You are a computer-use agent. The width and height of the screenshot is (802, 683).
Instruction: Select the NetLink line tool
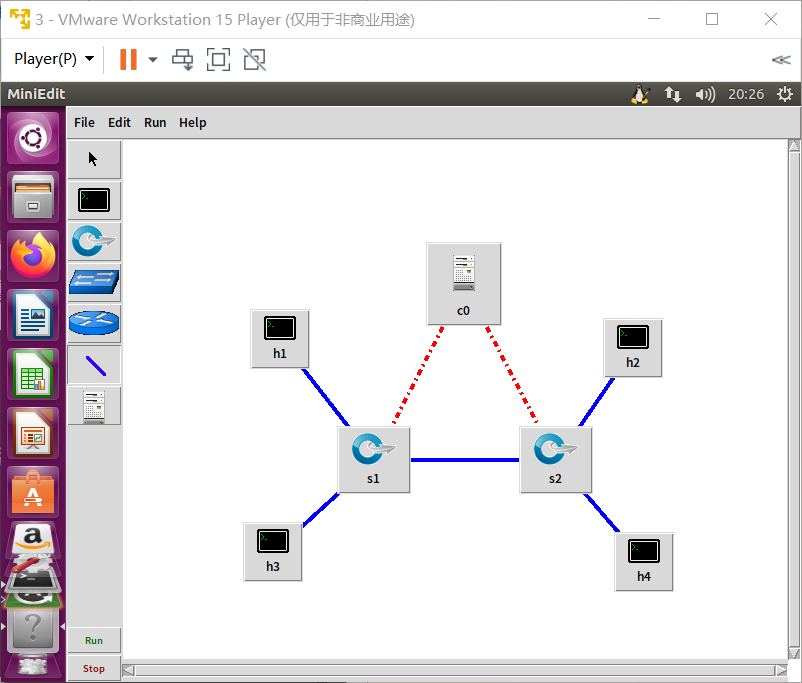click(94, 365)
